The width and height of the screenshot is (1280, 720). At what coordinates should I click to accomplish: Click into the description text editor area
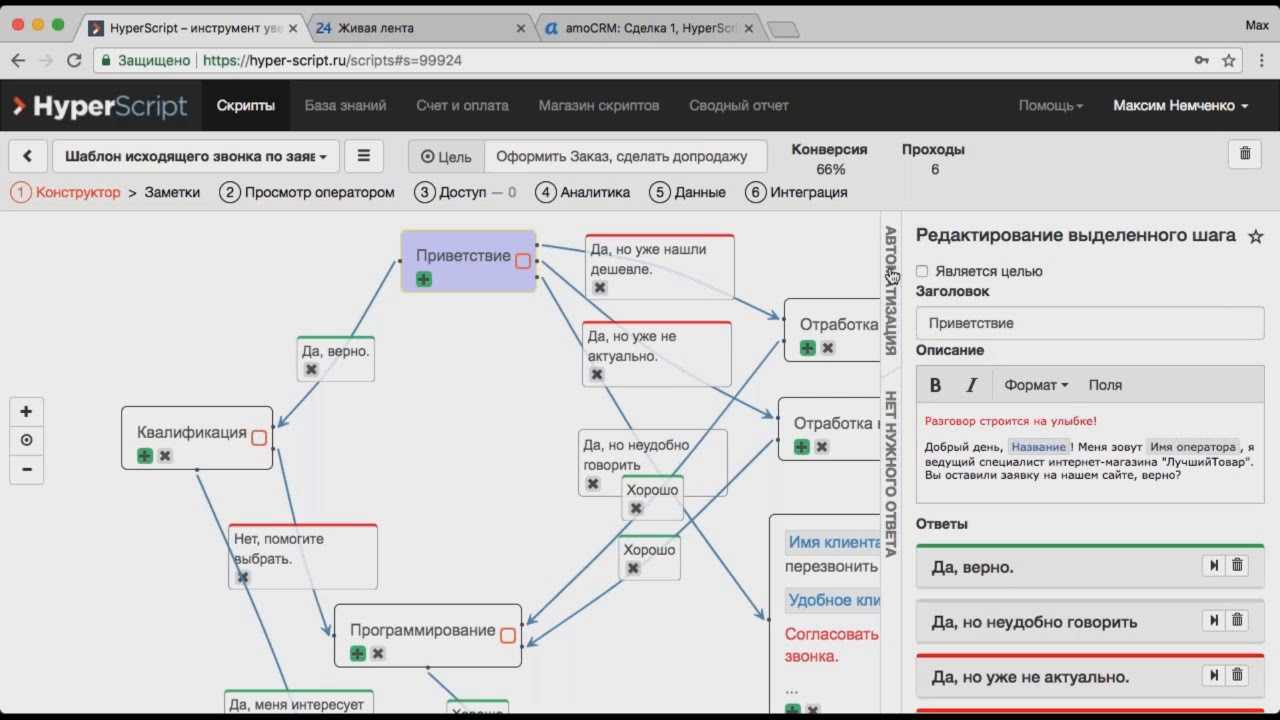tap(1090, 453)
